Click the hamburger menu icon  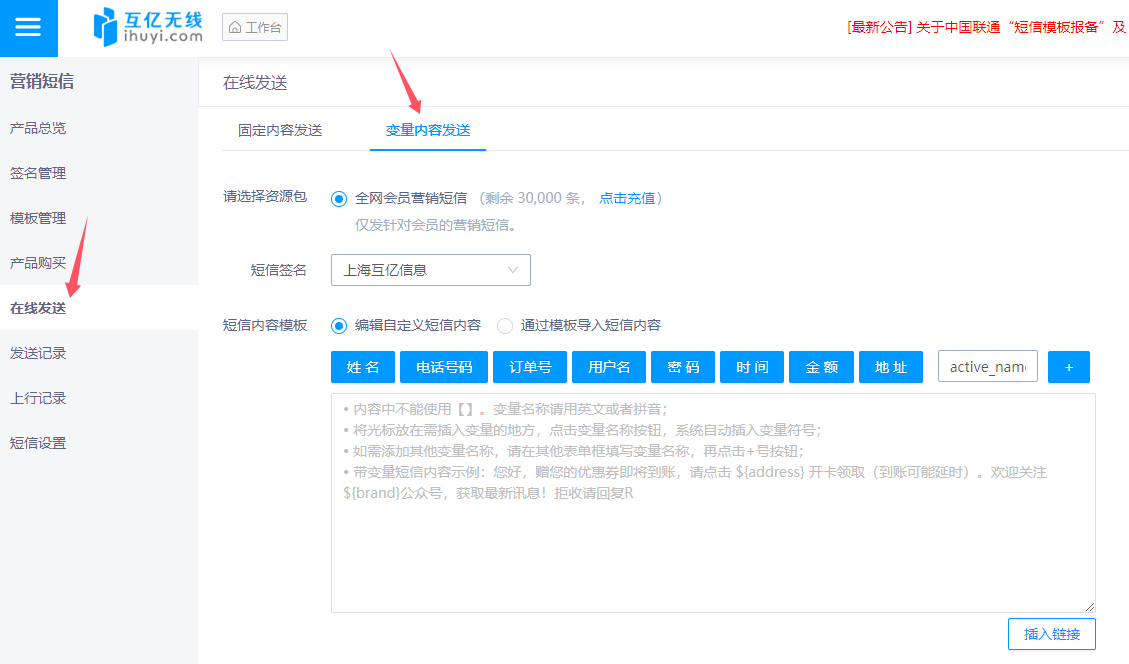28,28
